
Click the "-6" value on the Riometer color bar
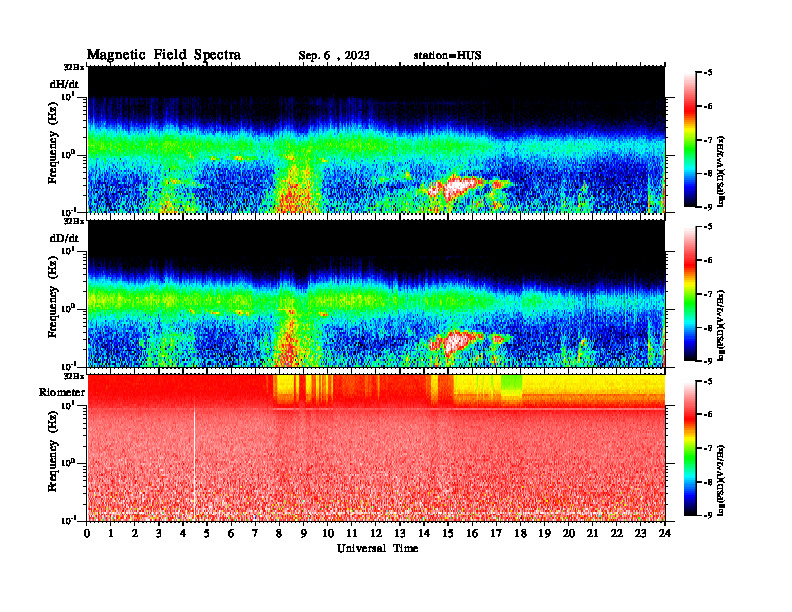tap(707, 415)
